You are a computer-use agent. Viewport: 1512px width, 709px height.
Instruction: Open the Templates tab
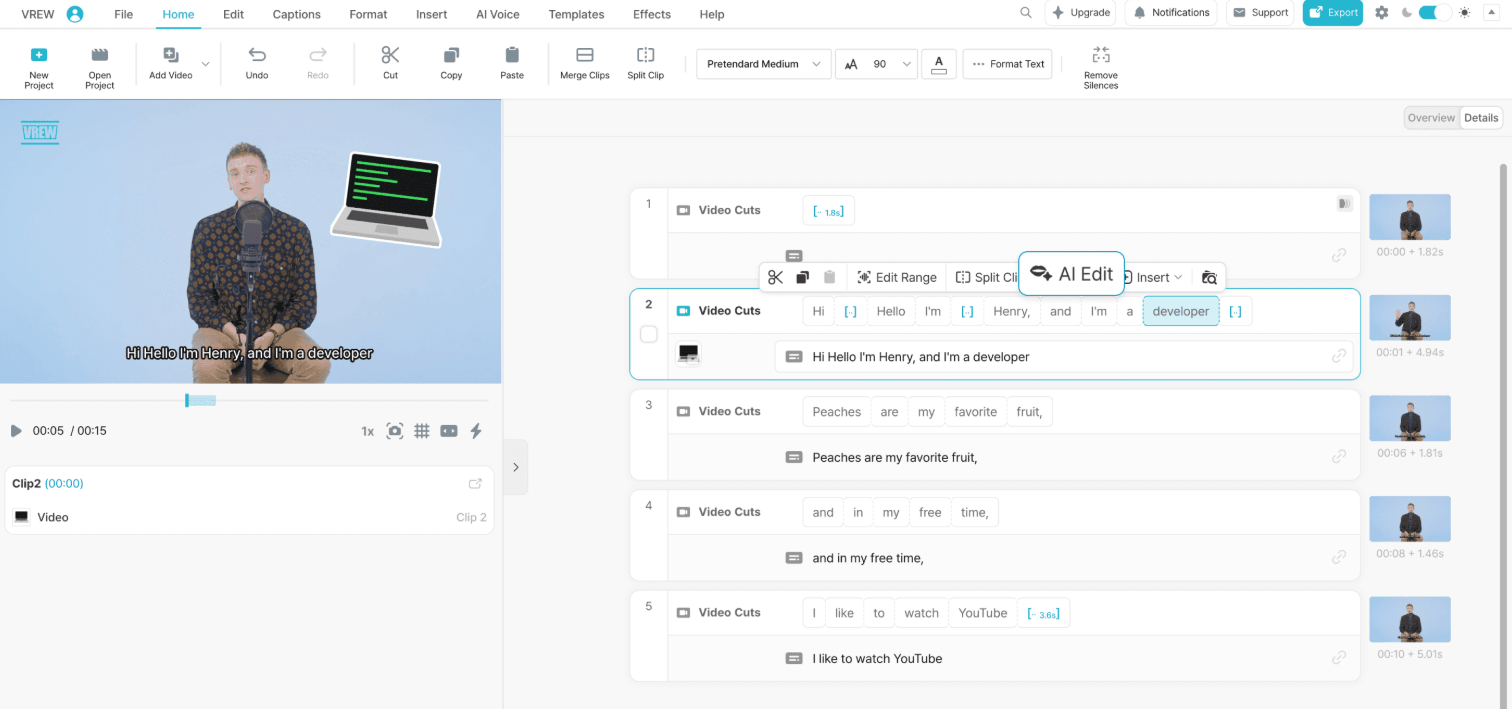click(x=577, y=14)
